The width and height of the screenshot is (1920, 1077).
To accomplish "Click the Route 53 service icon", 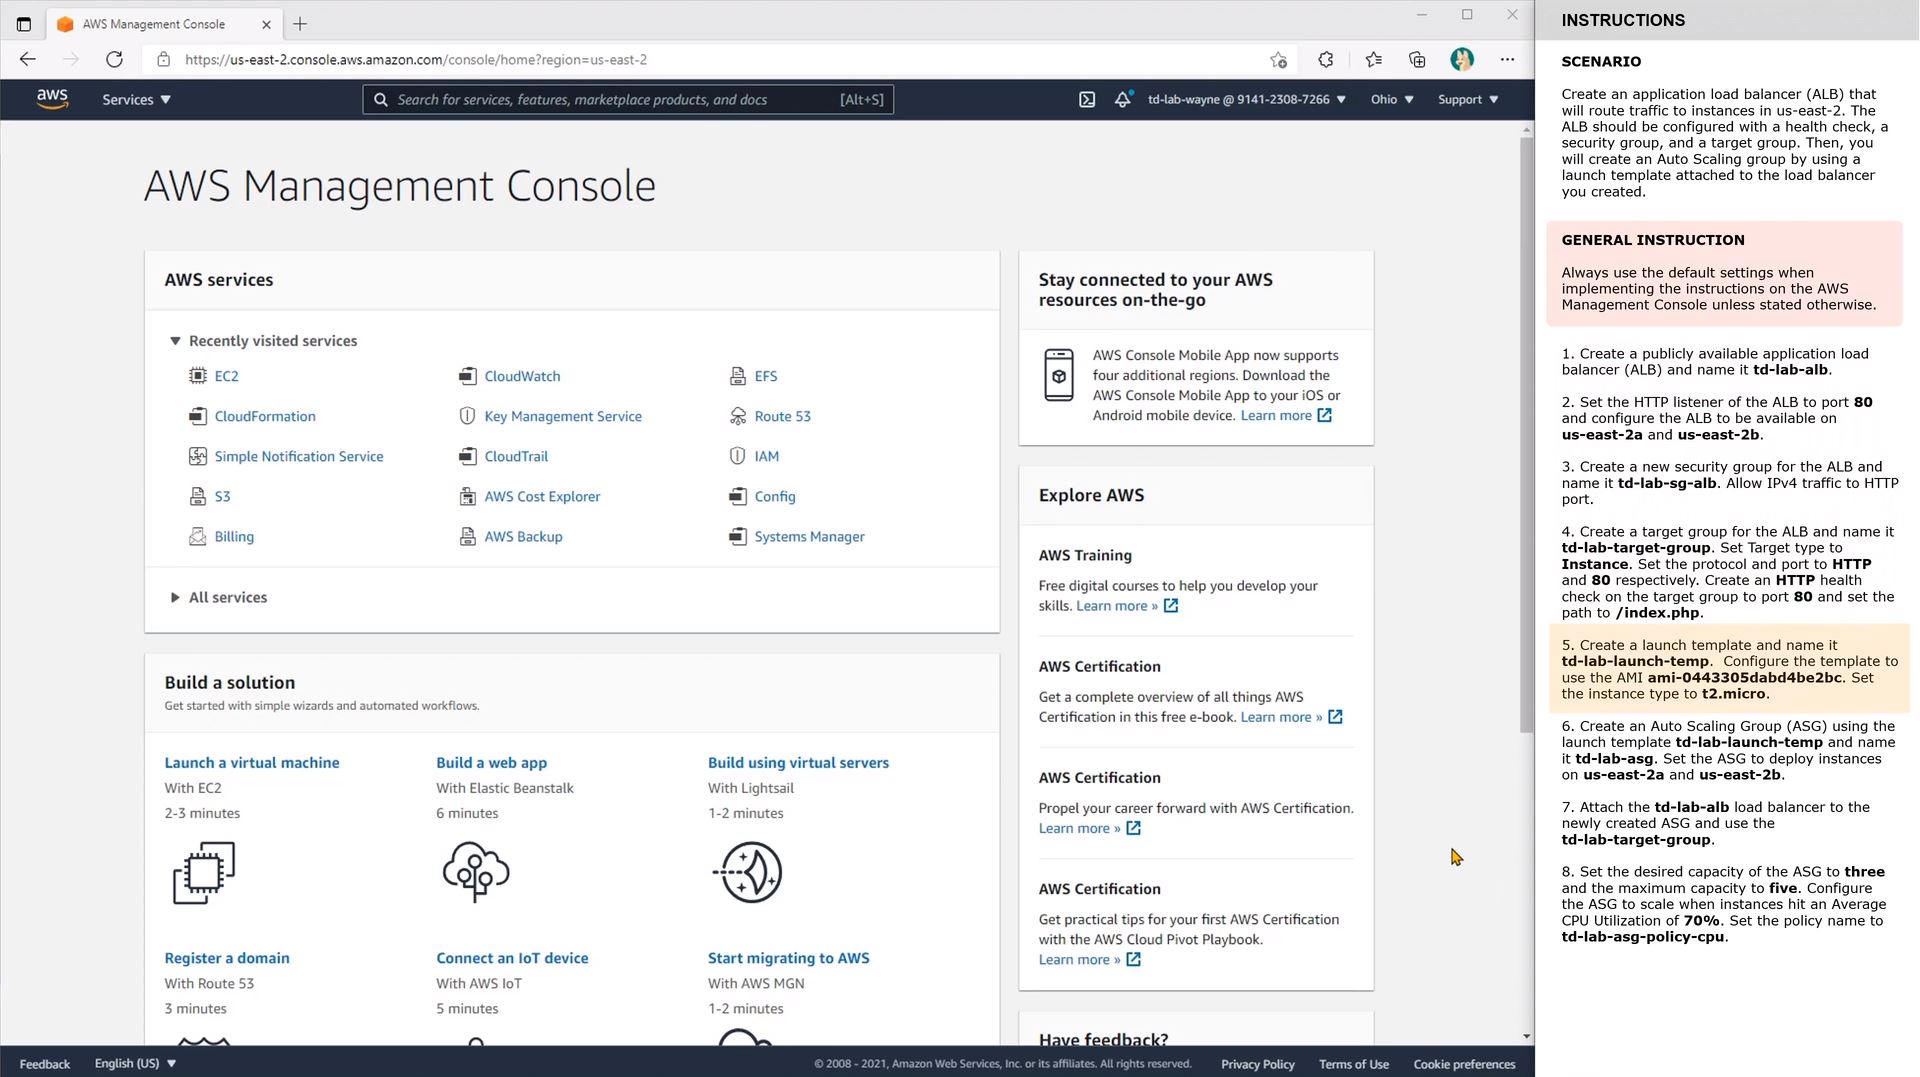I will [x=738, y=416].
